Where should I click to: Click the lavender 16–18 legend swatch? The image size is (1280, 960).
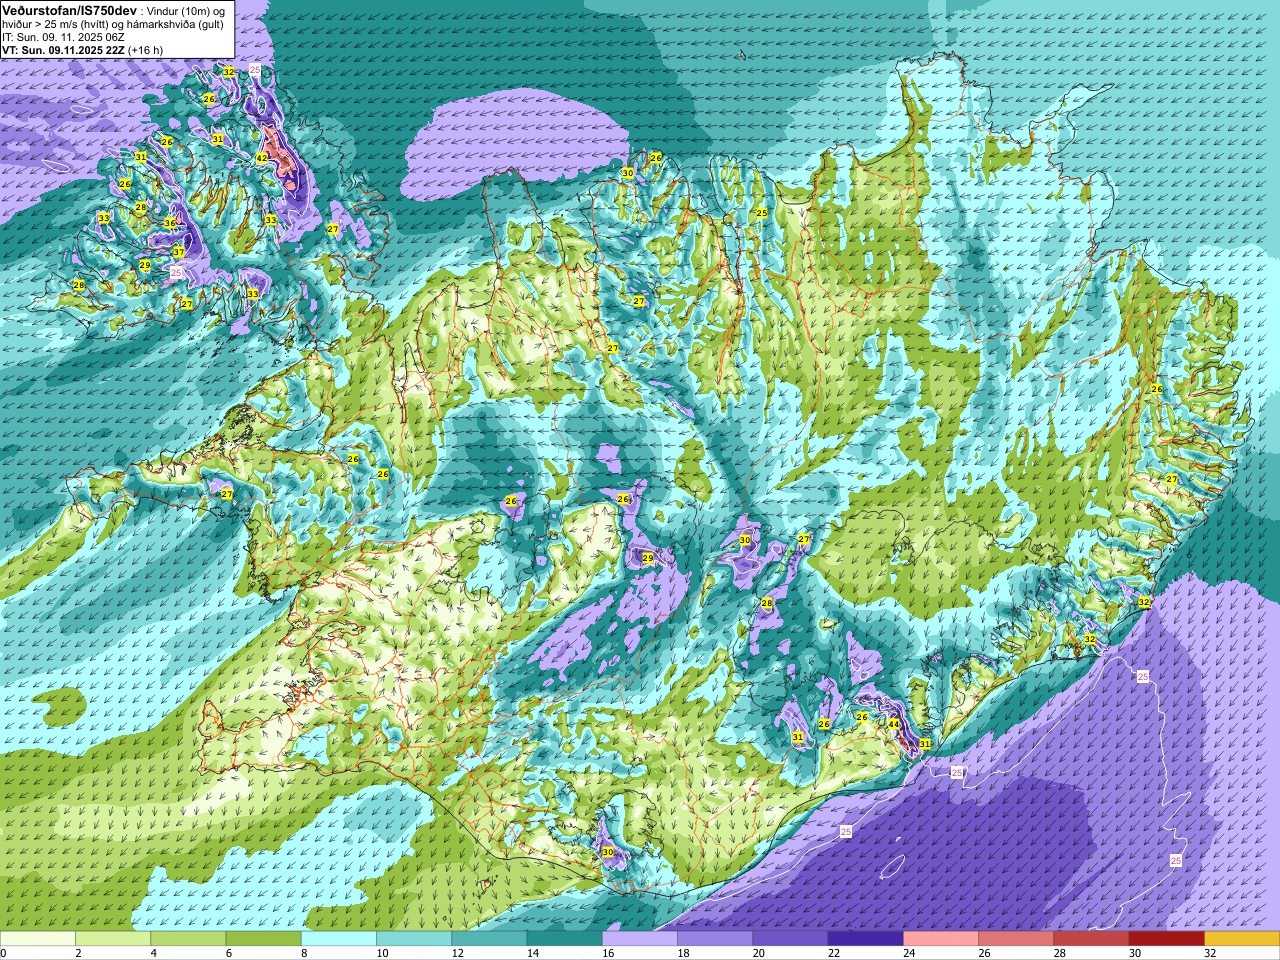[x=640, y=939]
